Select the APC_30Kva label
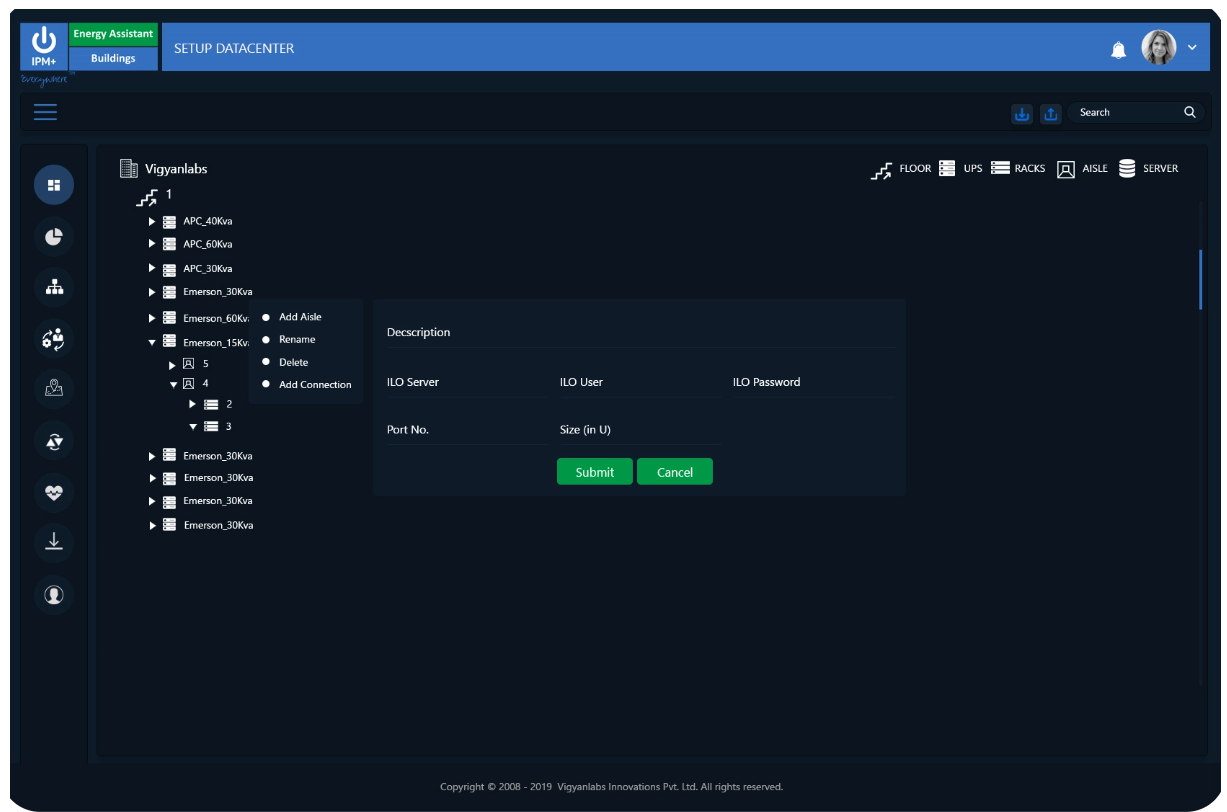The image size is (1227, 812). pyautogui.click(x=208, y=269)
